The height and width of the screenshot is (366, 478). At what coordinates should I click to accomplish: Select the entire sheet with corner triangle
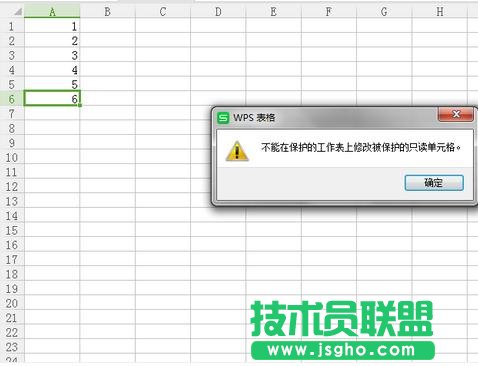(17, 12)
